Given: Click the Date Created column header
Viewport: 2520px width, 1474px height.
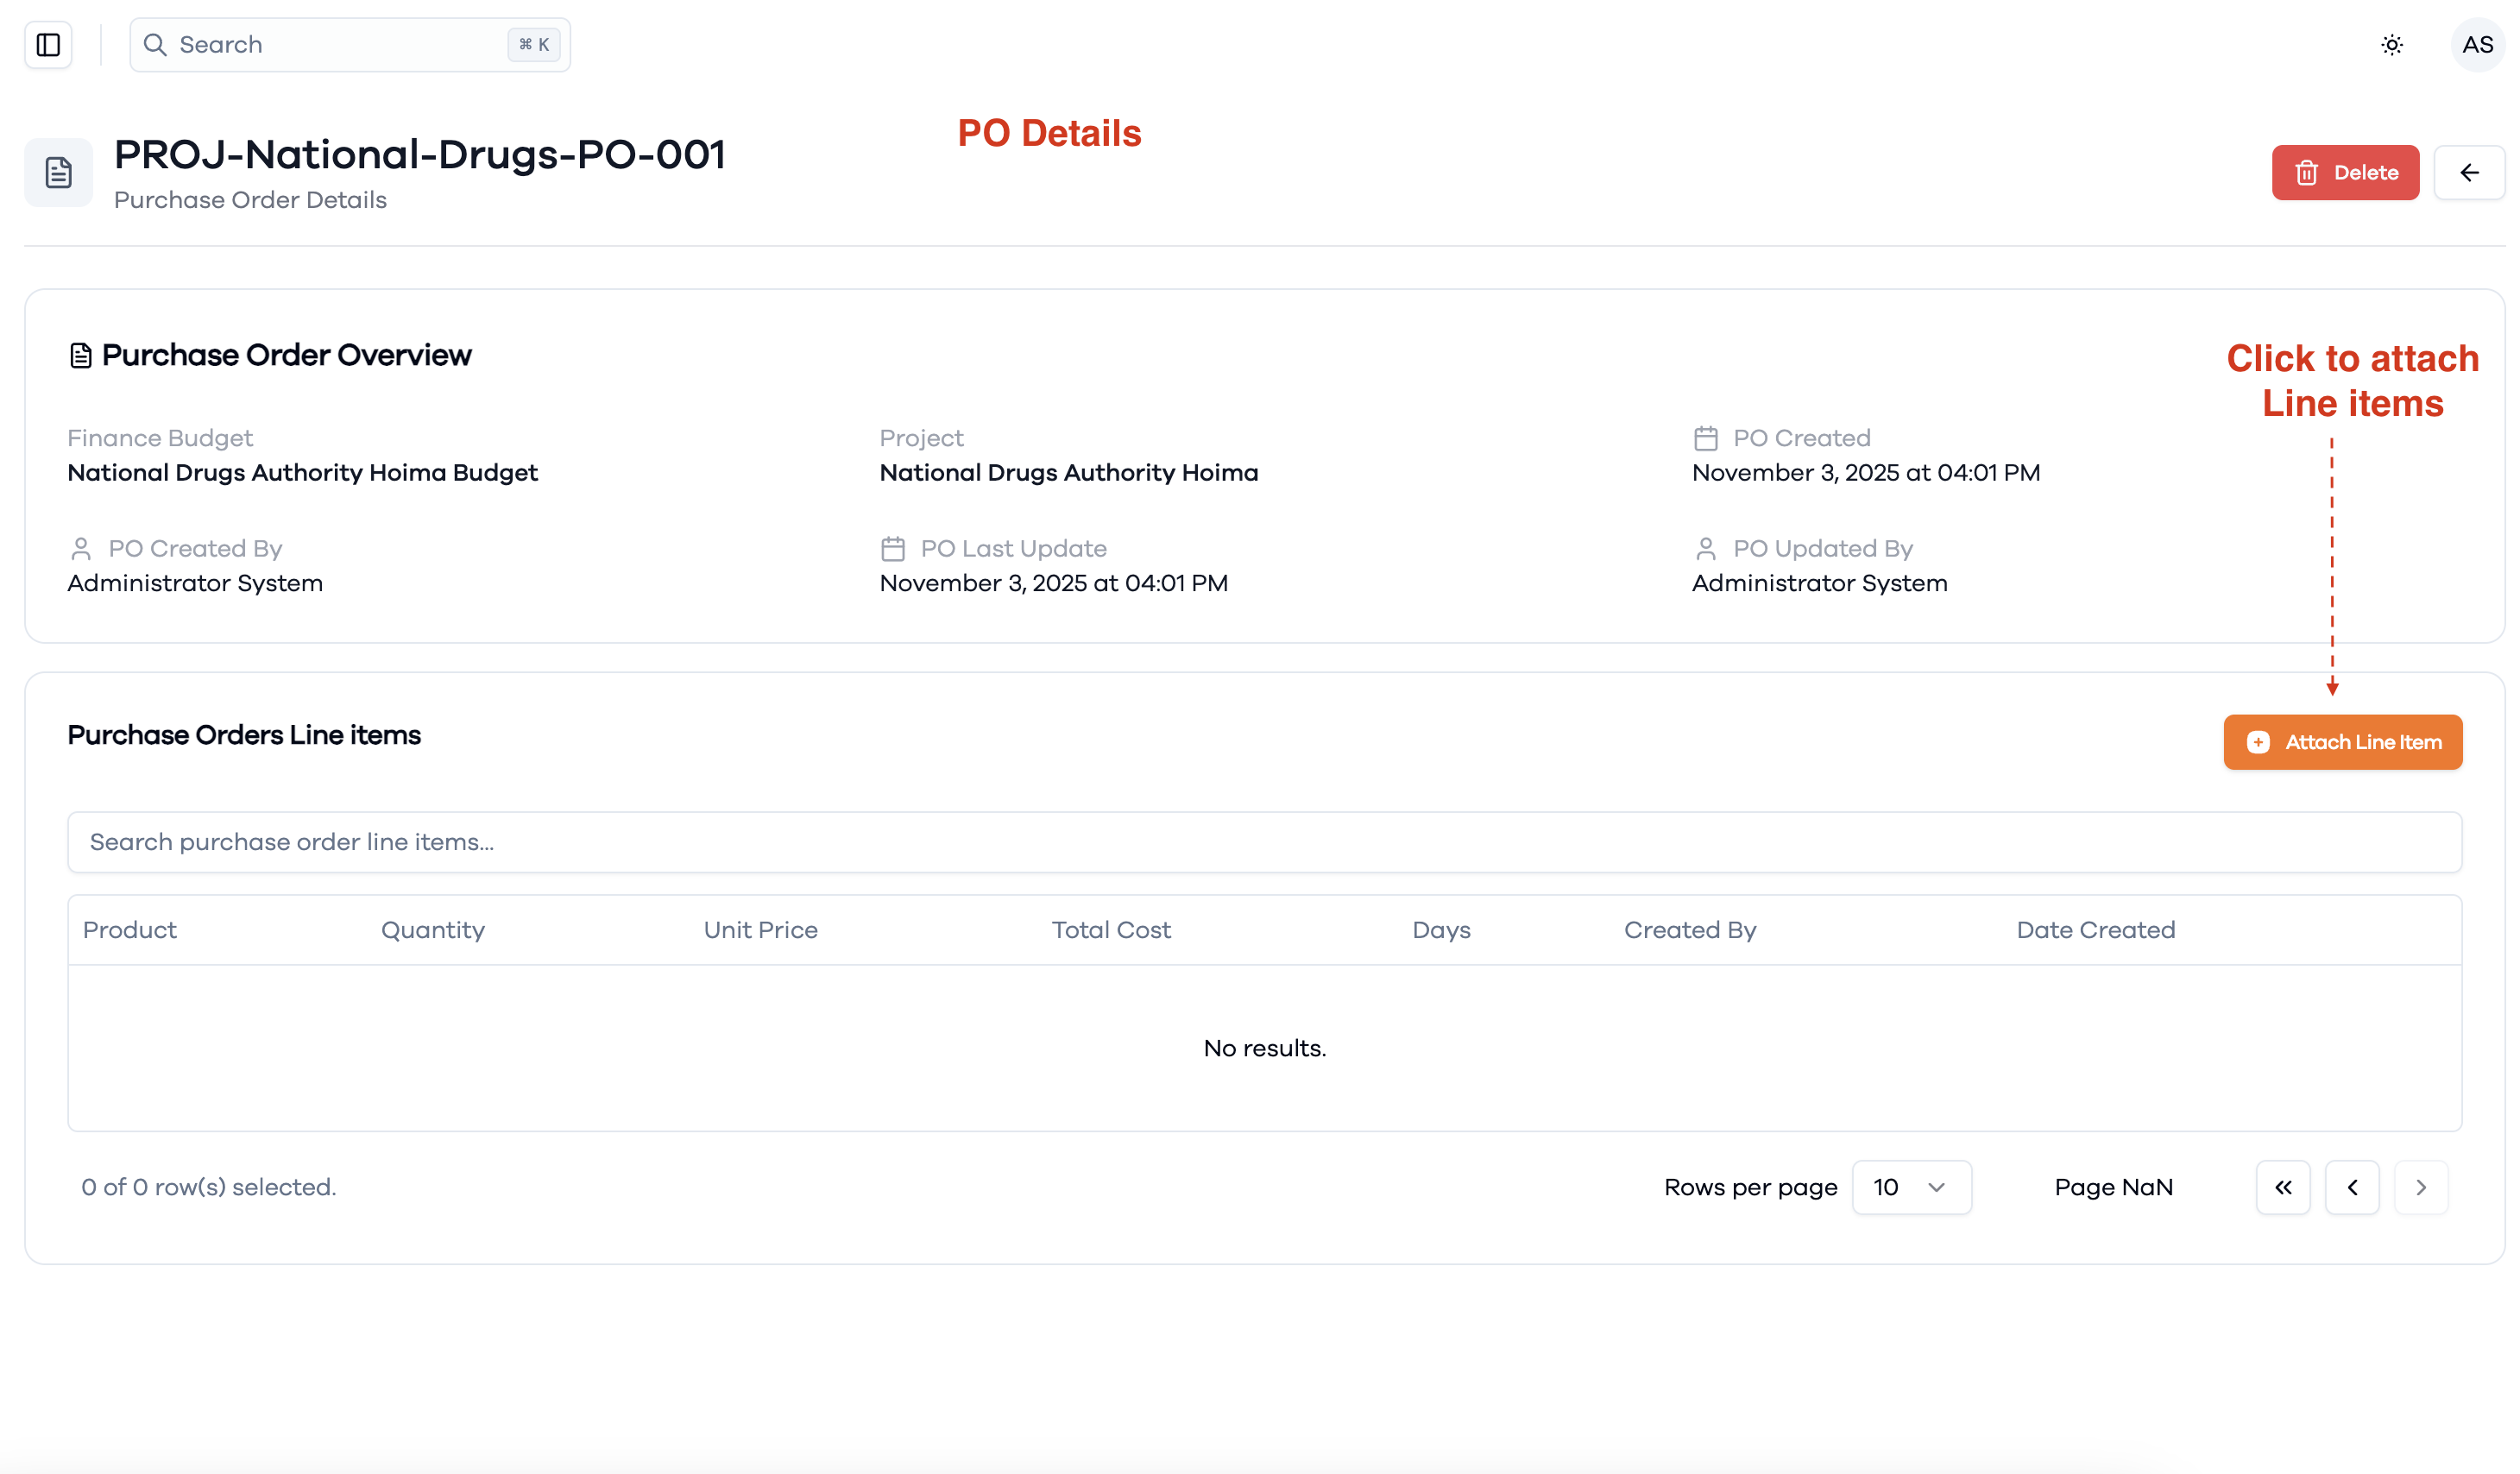Looking at the screenshot, I should pos(2096,930).
